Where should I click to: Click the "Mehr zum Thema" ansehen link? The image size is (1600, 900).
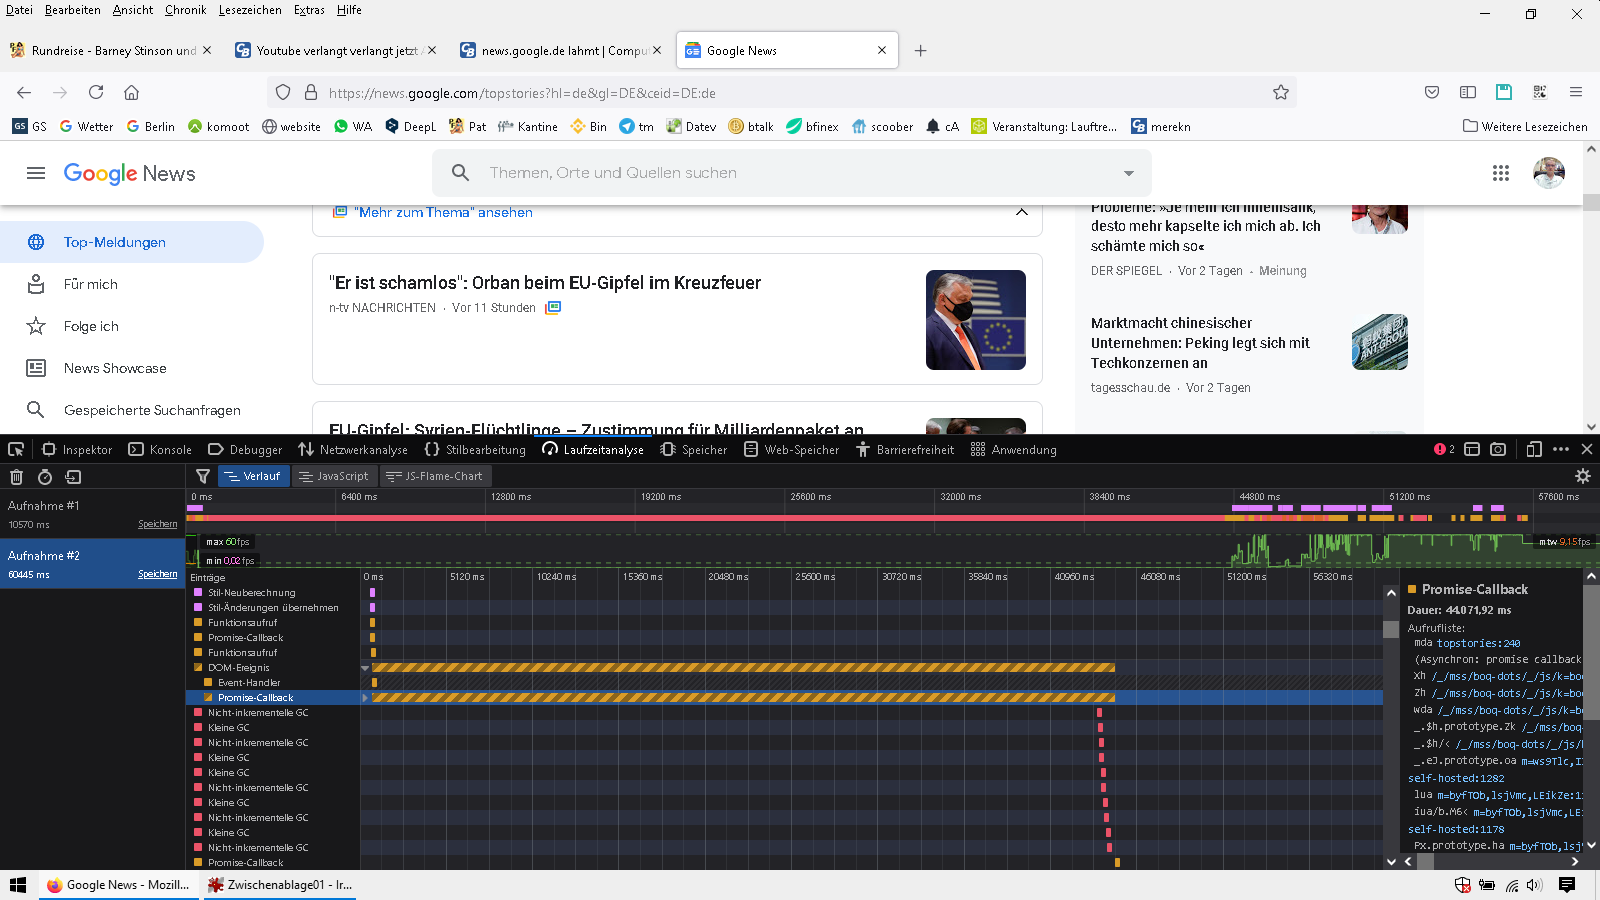(x=444, y=212)
